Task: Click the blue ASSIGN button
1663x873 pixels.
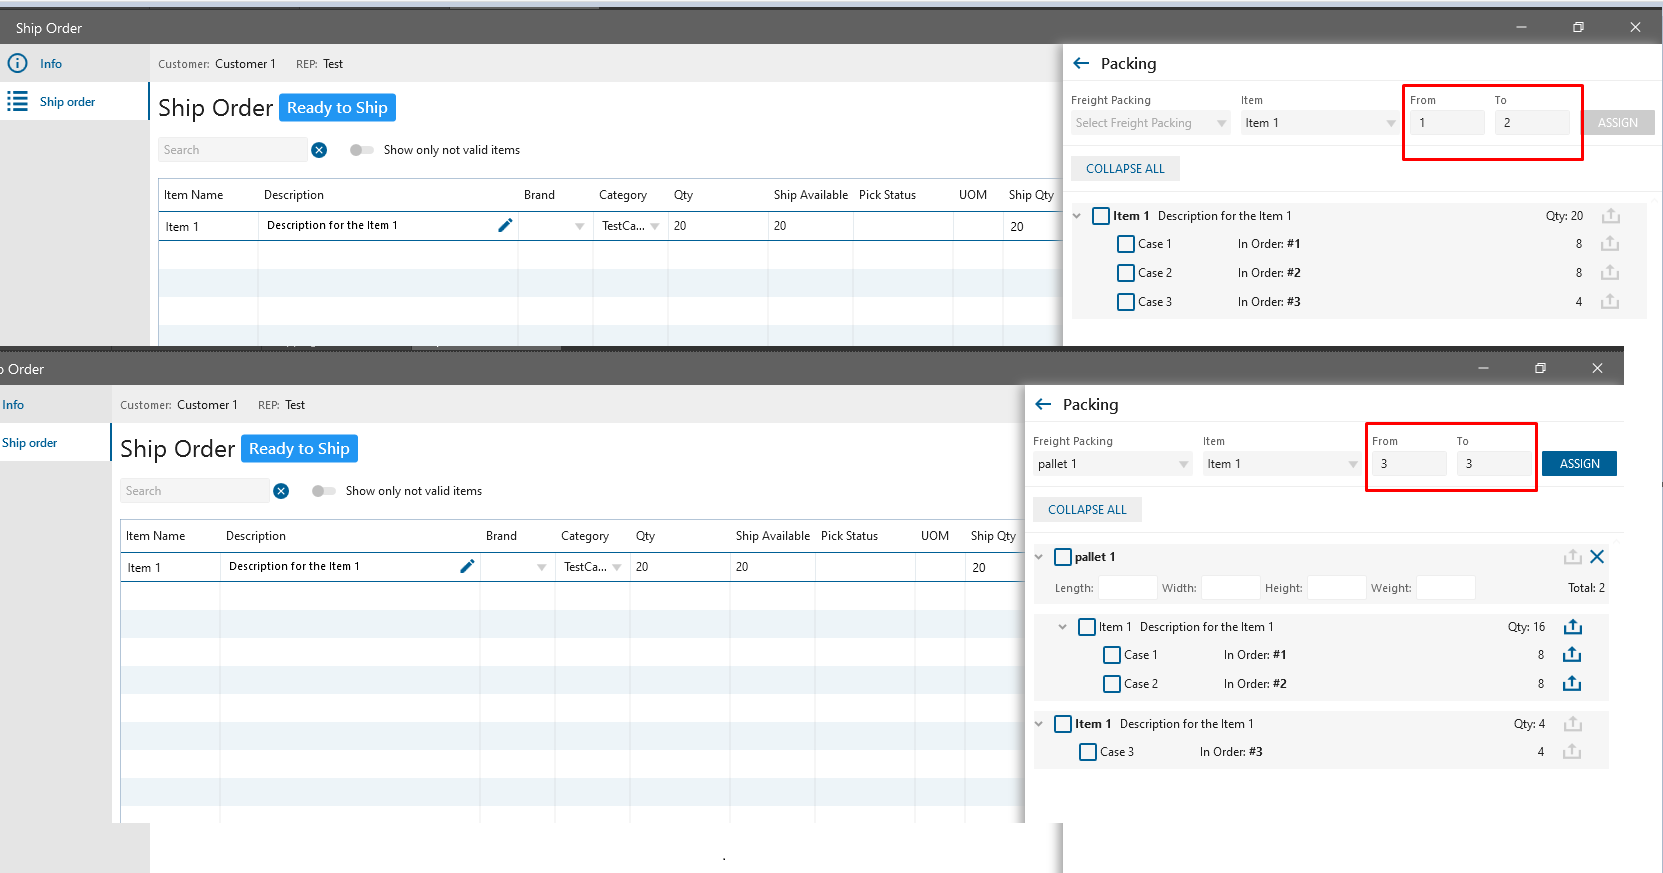Action: (x=1579, y=464)
